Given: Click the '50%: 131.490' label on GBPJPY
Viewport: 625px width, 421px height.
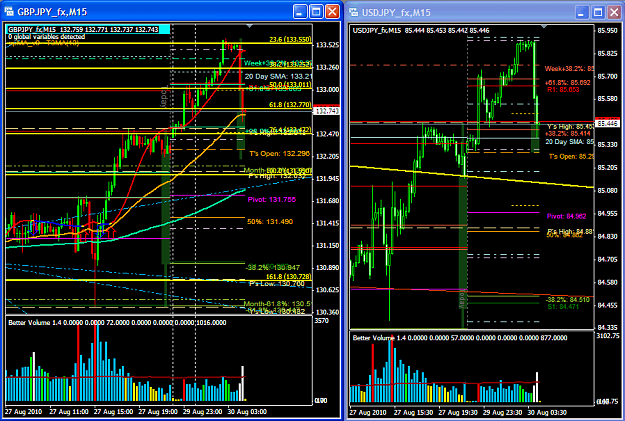Looking at the screenshot, I should point(270,222).
